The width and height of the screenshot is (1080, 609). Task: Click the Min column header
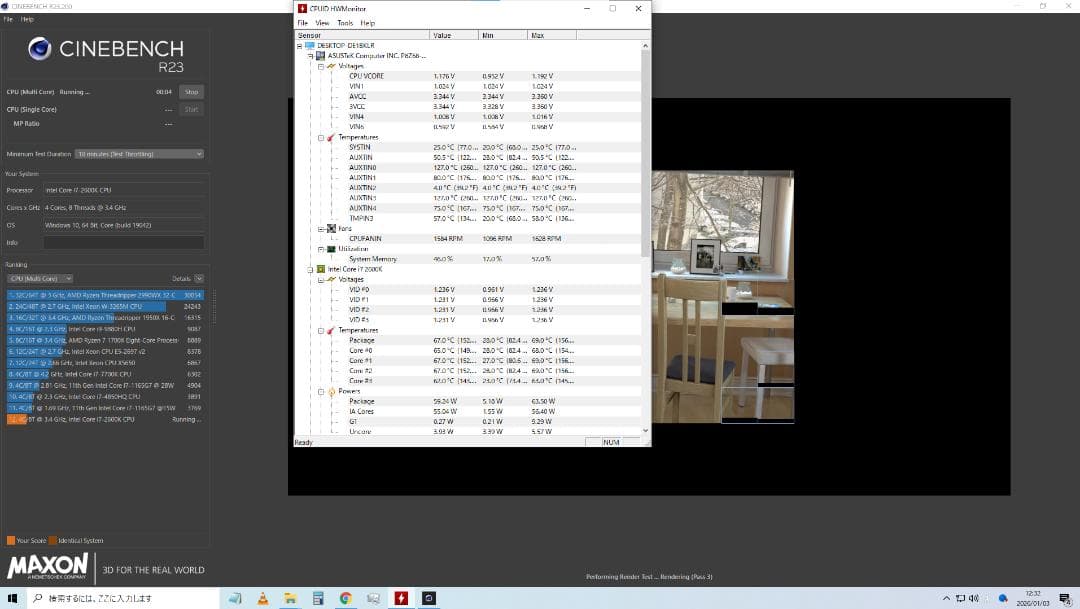click(503, 35)
